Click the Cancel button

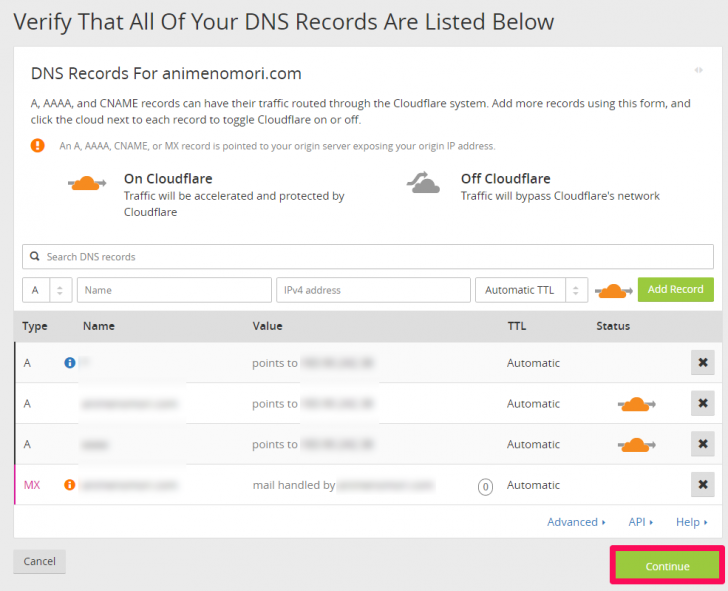39,561
